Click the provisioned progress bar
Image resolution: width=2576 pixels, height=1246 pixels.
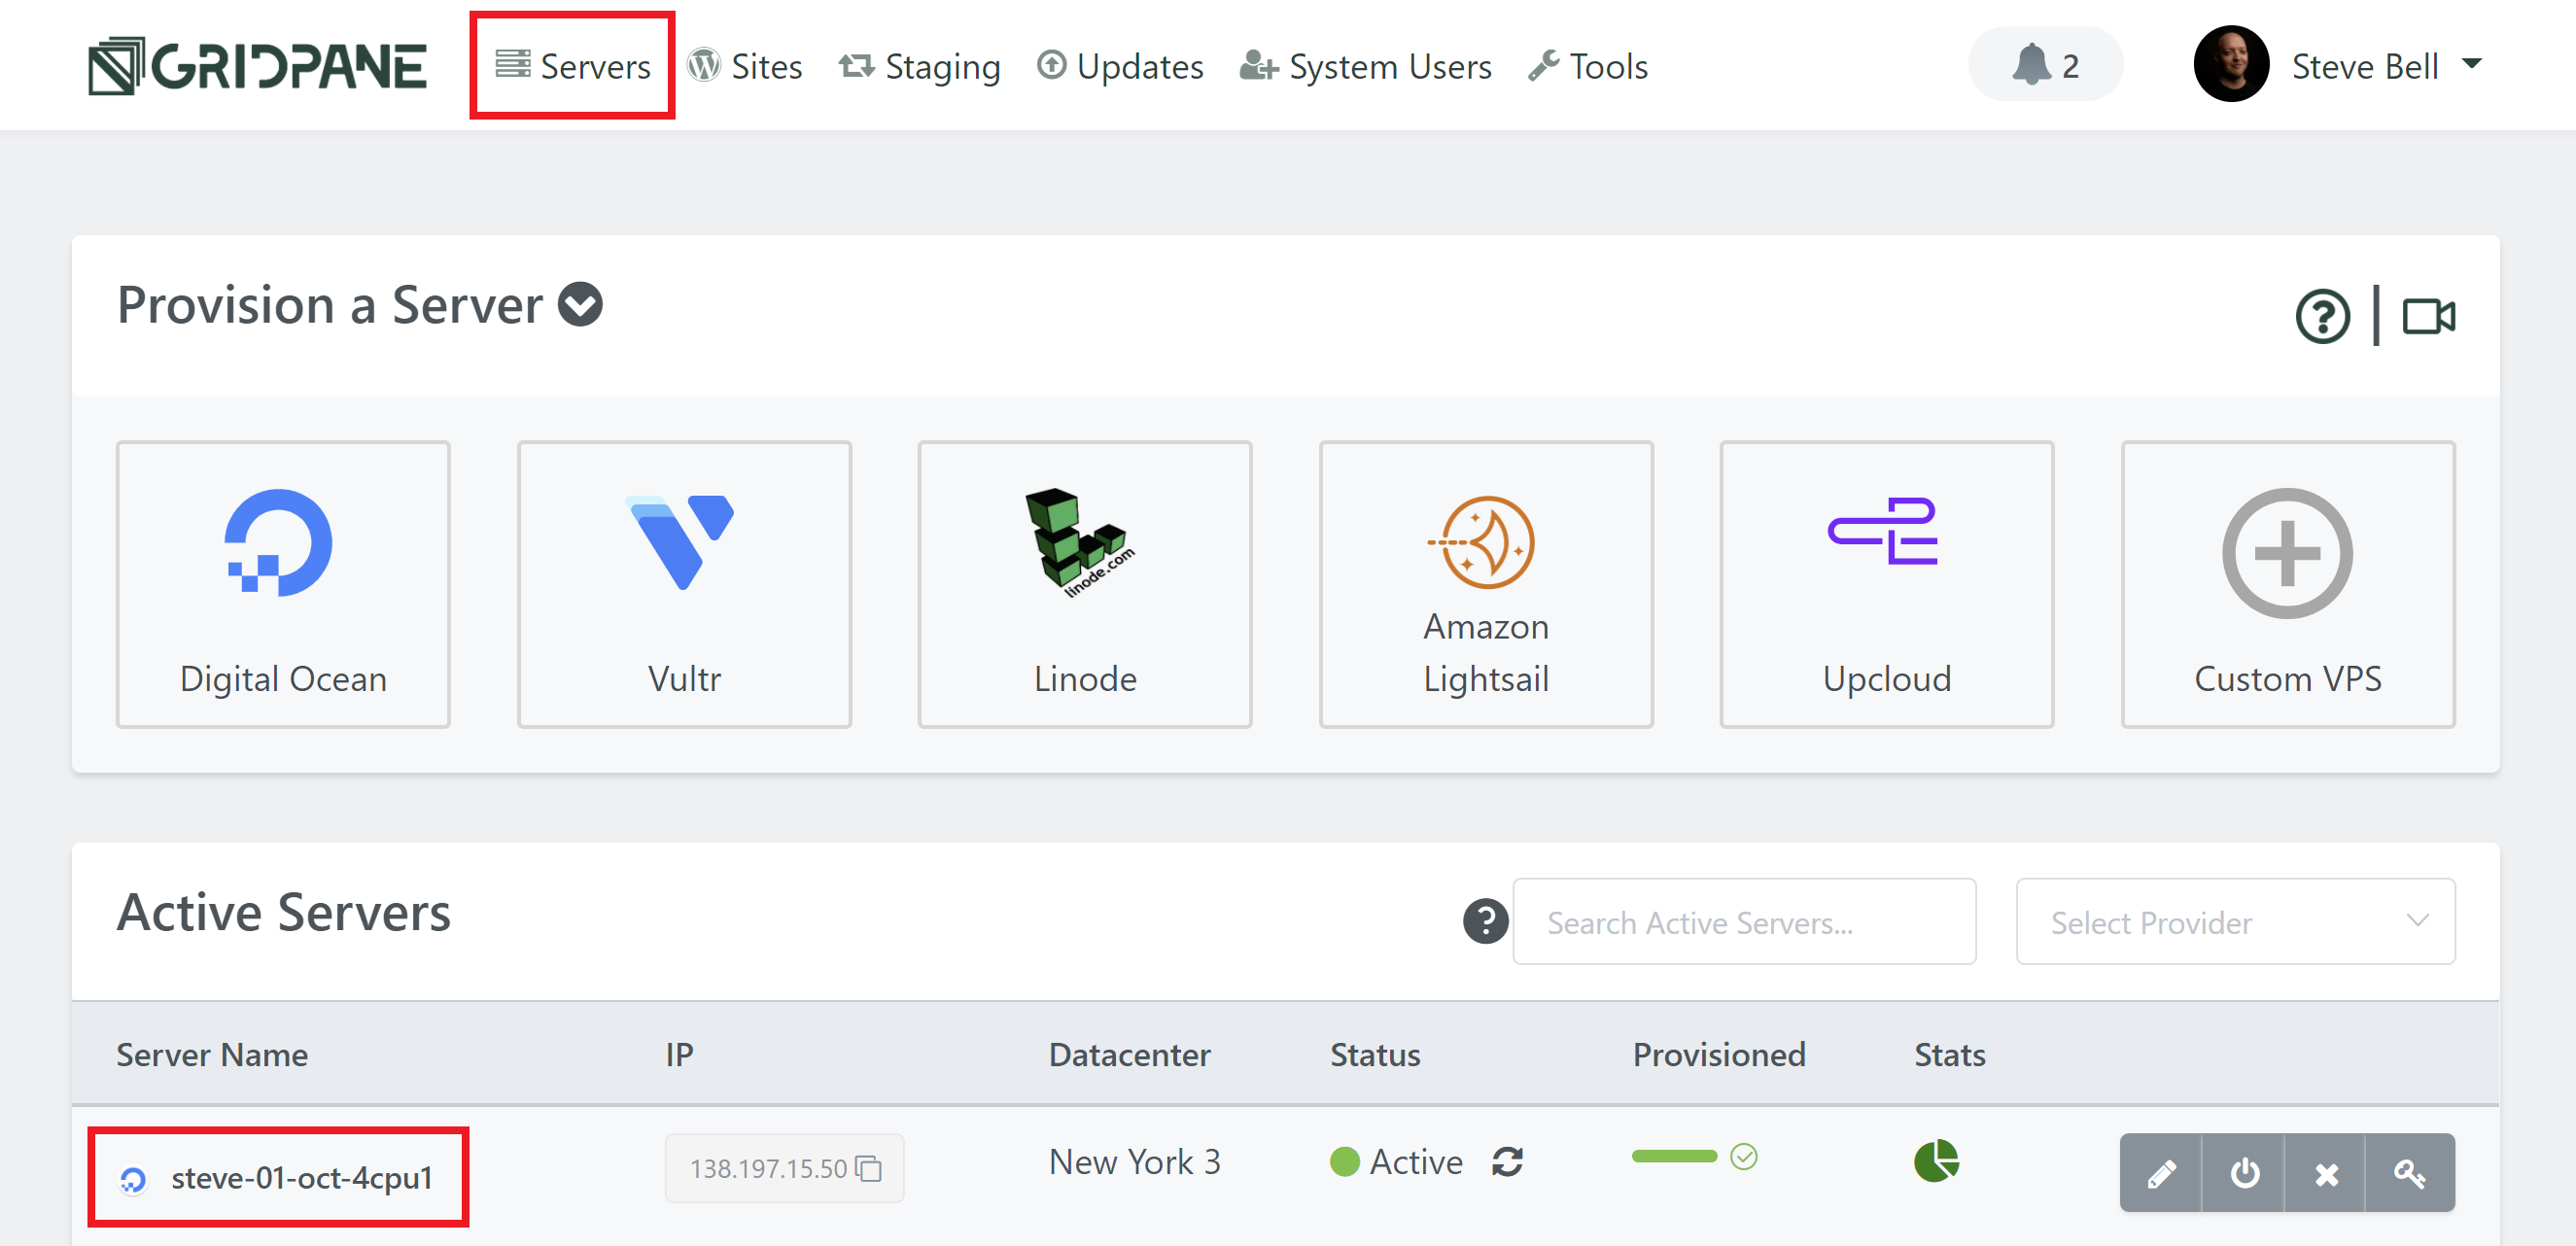(x=1674, y=1157)
